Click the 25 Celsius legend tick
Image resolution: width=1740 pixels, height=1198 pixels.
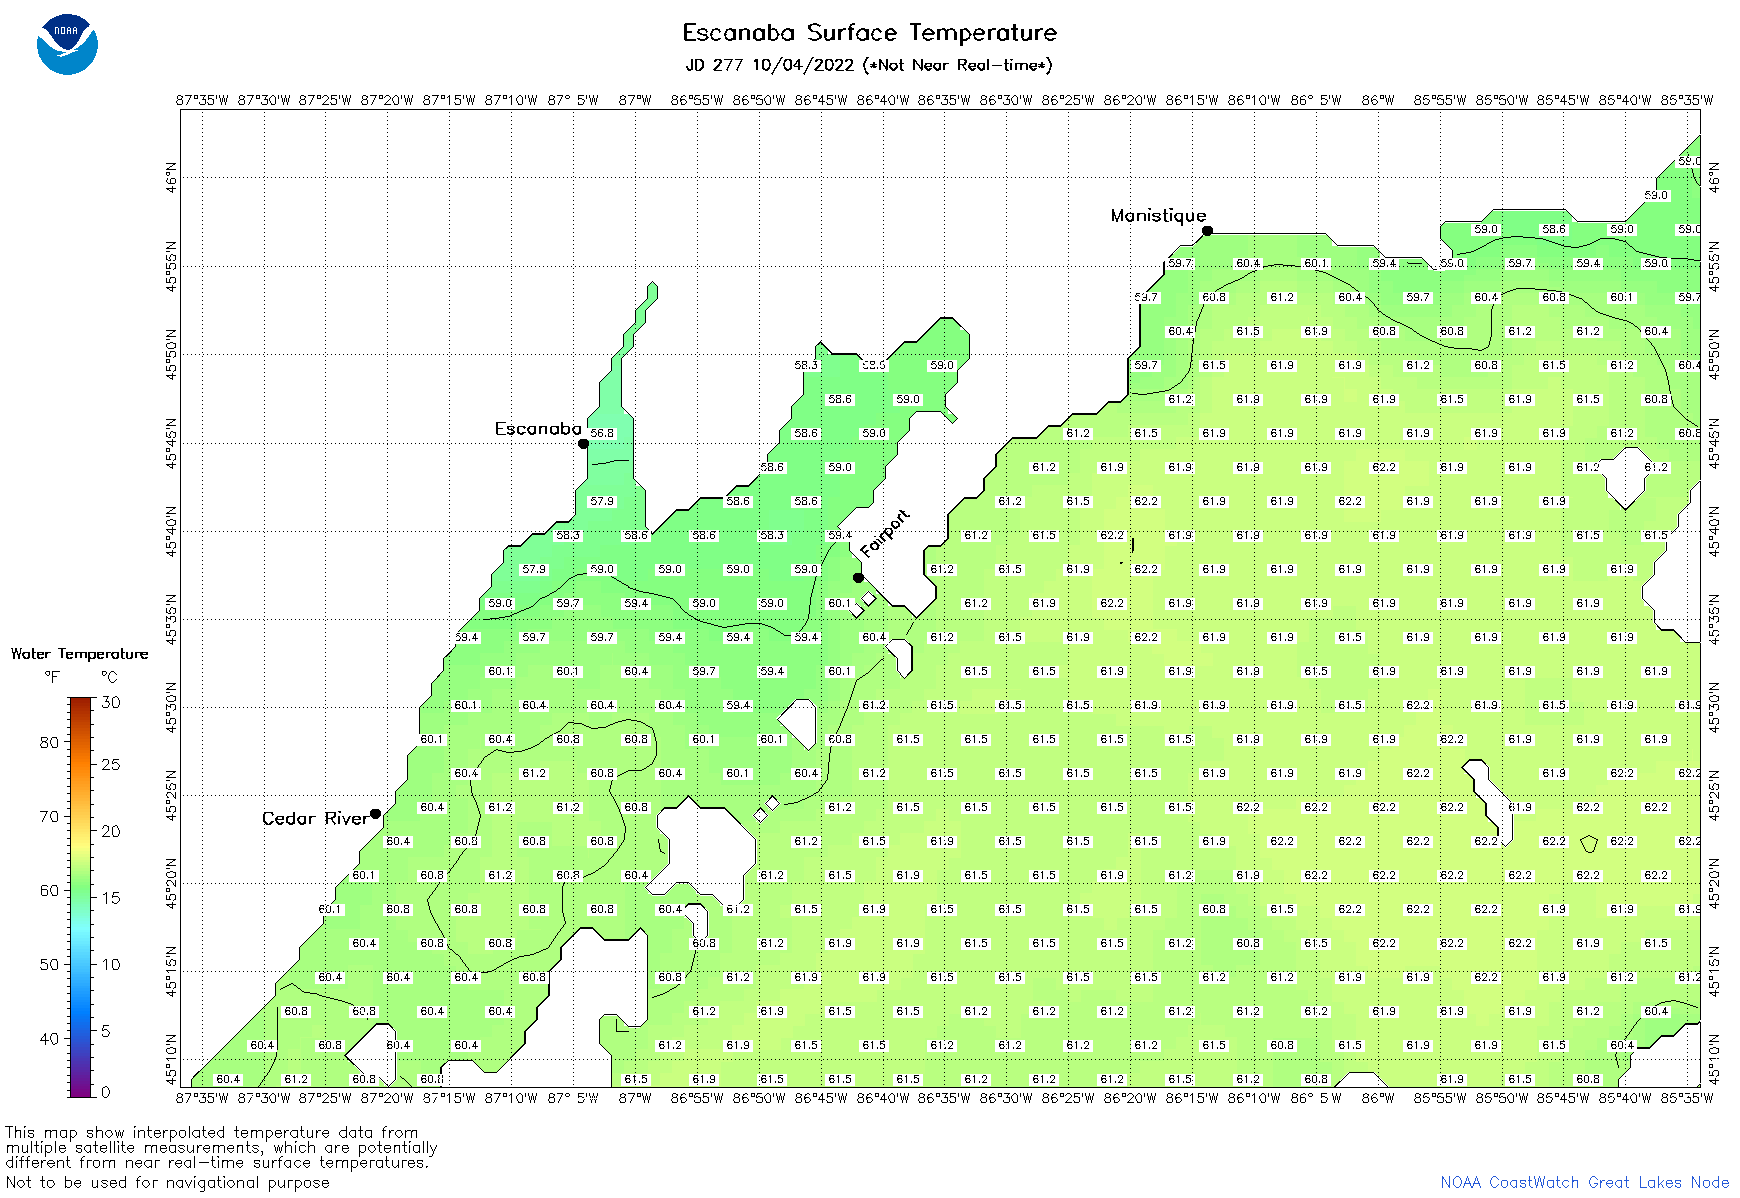pos(111,764)
